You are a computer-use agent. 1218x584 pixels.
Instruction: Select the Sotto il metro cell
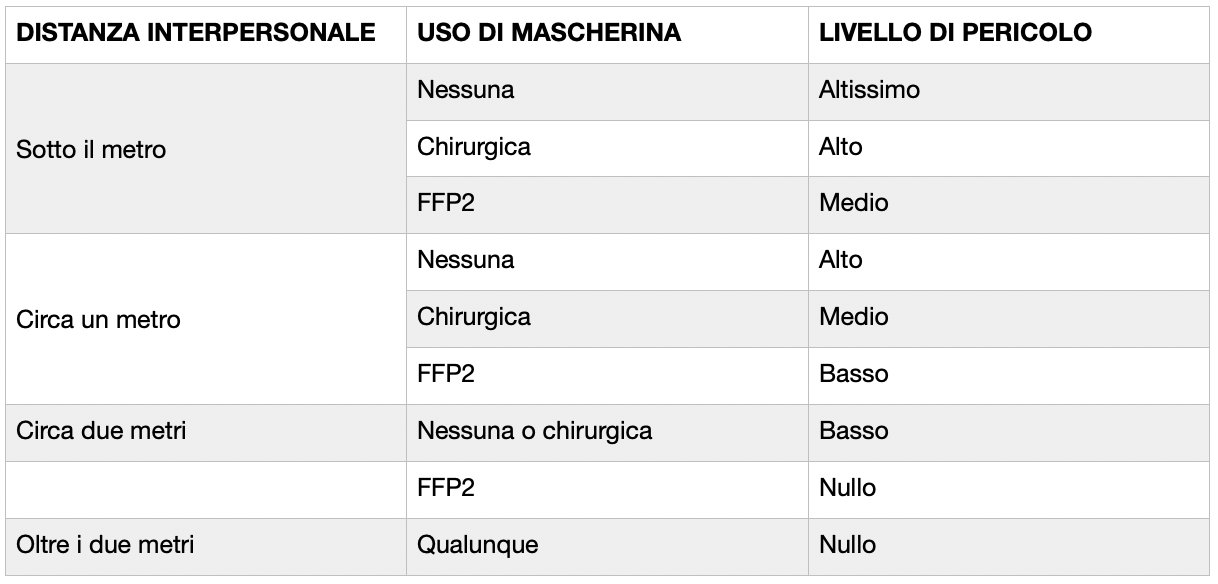pyautogui.click(x=92, y=150)
